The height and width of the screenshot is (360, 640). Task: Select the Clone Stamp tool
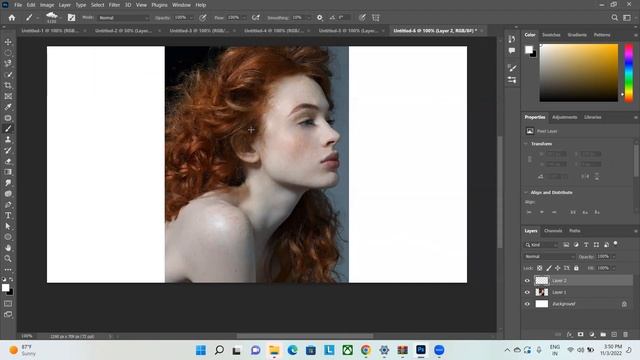[8, 140]
